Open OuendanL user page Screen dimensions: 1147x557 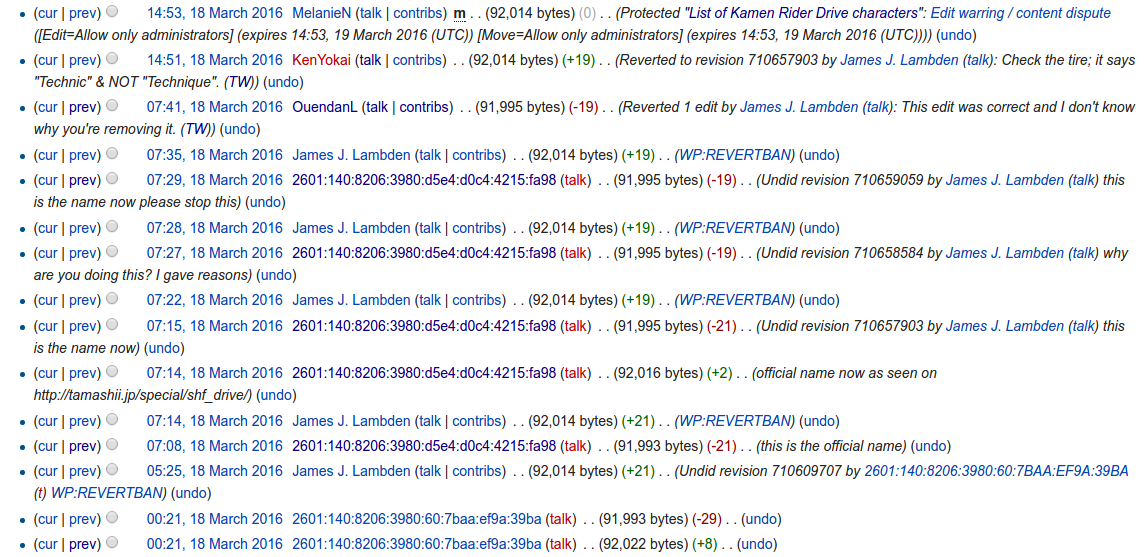(325, 108)
